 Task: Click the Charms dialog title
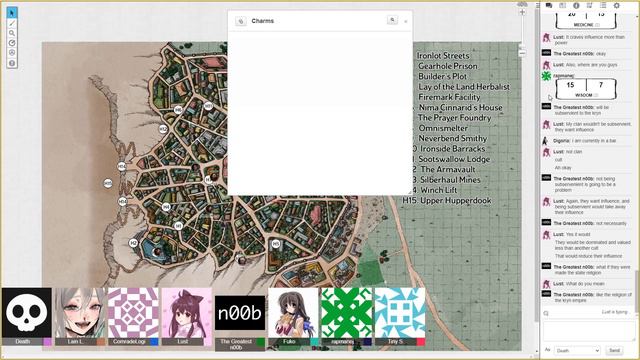[x=263, y=21]
